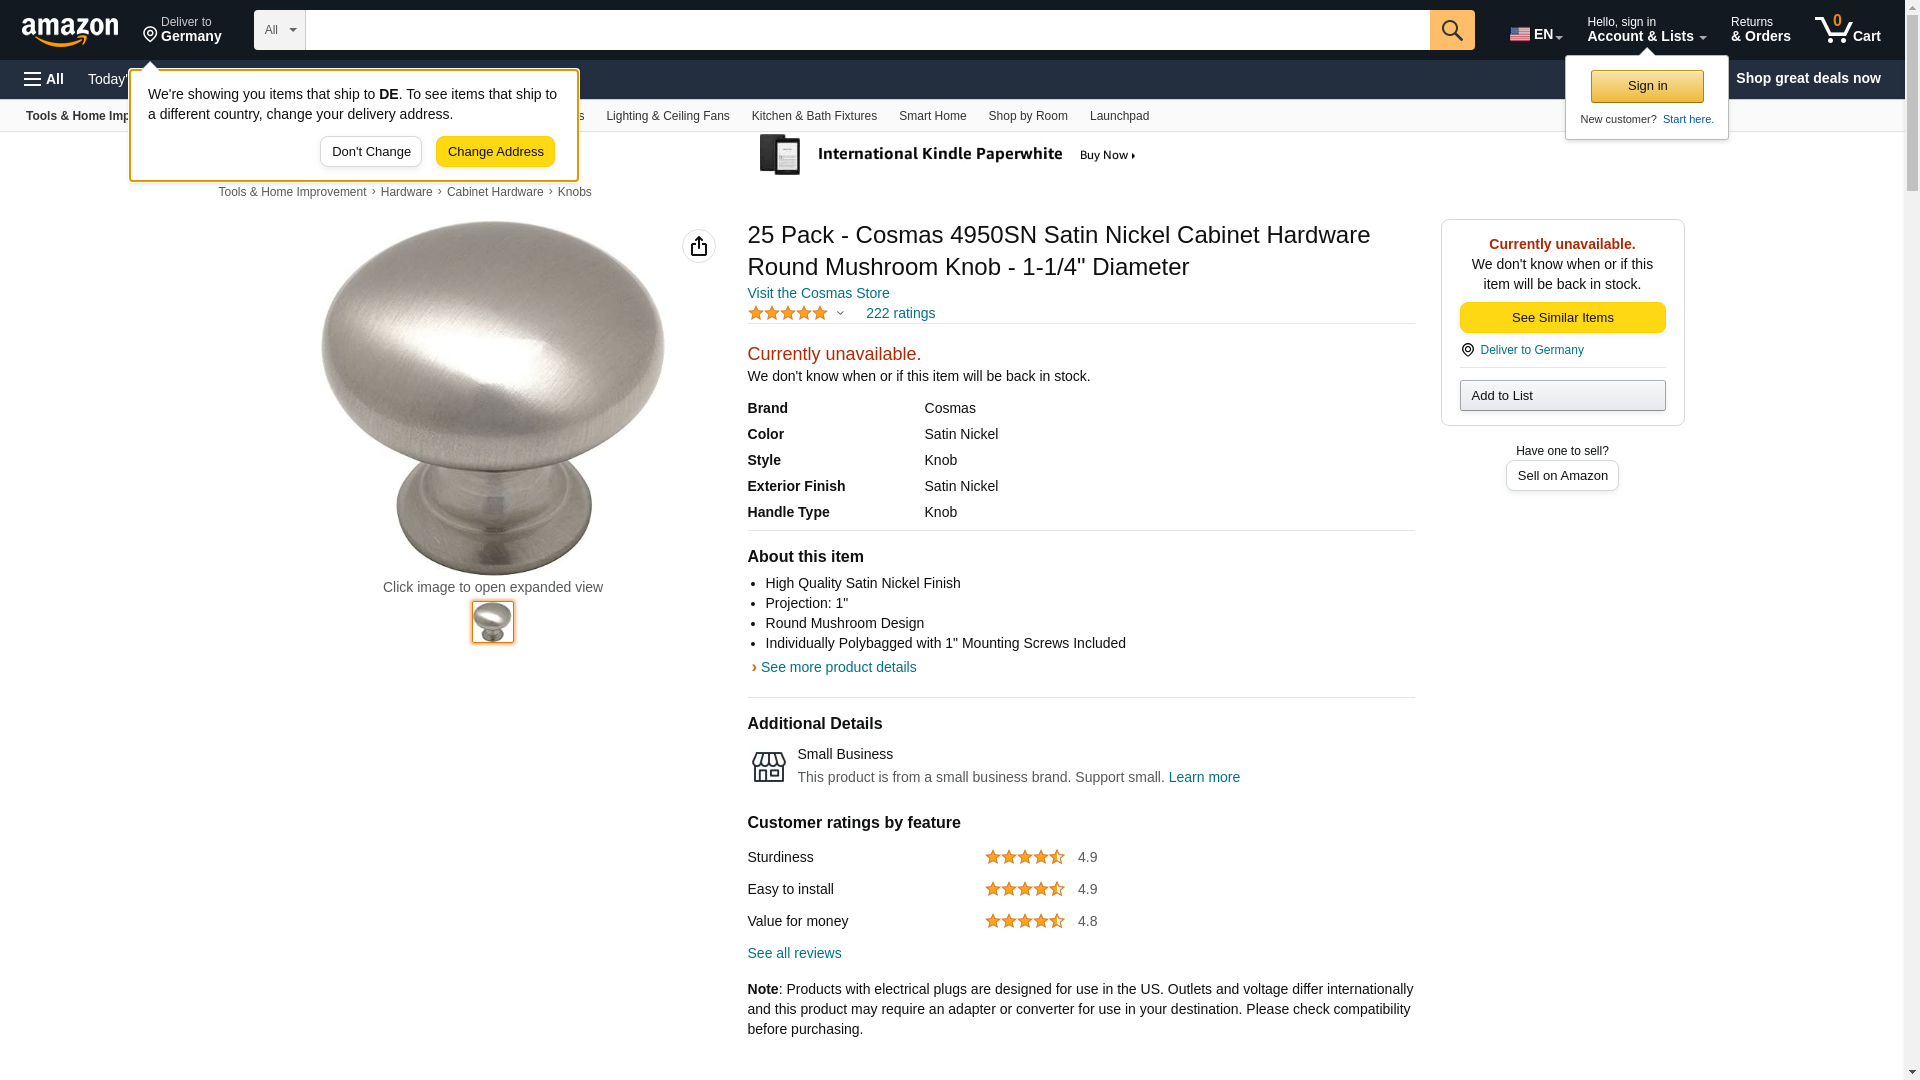
Task: Click See Similar Items button
Action: tap(1562, 318)
